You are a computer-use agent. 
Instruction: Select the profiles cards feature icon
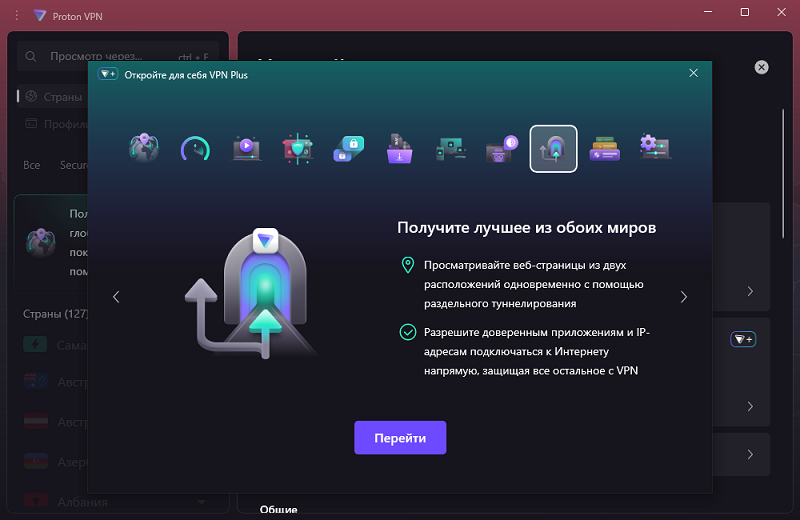604,149
